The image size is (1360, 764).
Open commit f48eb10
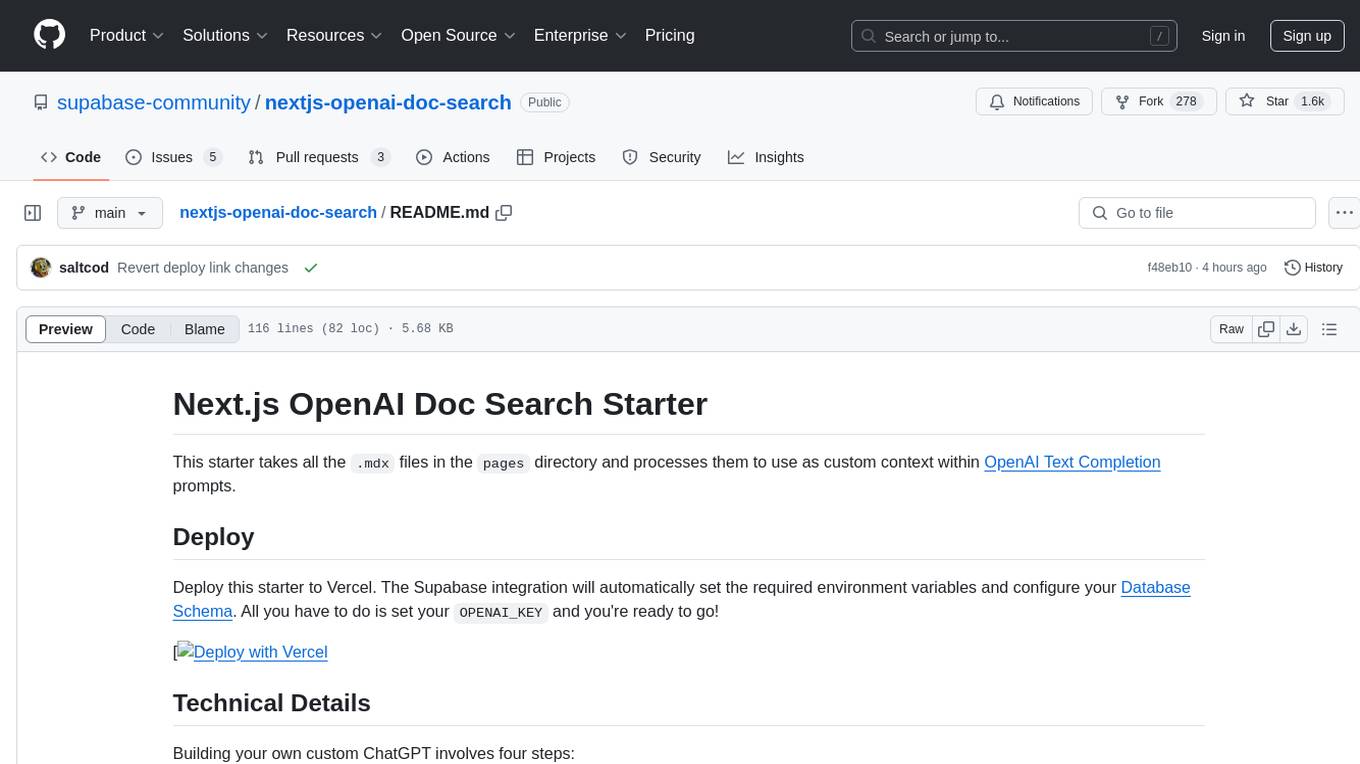click(1169, 268)
